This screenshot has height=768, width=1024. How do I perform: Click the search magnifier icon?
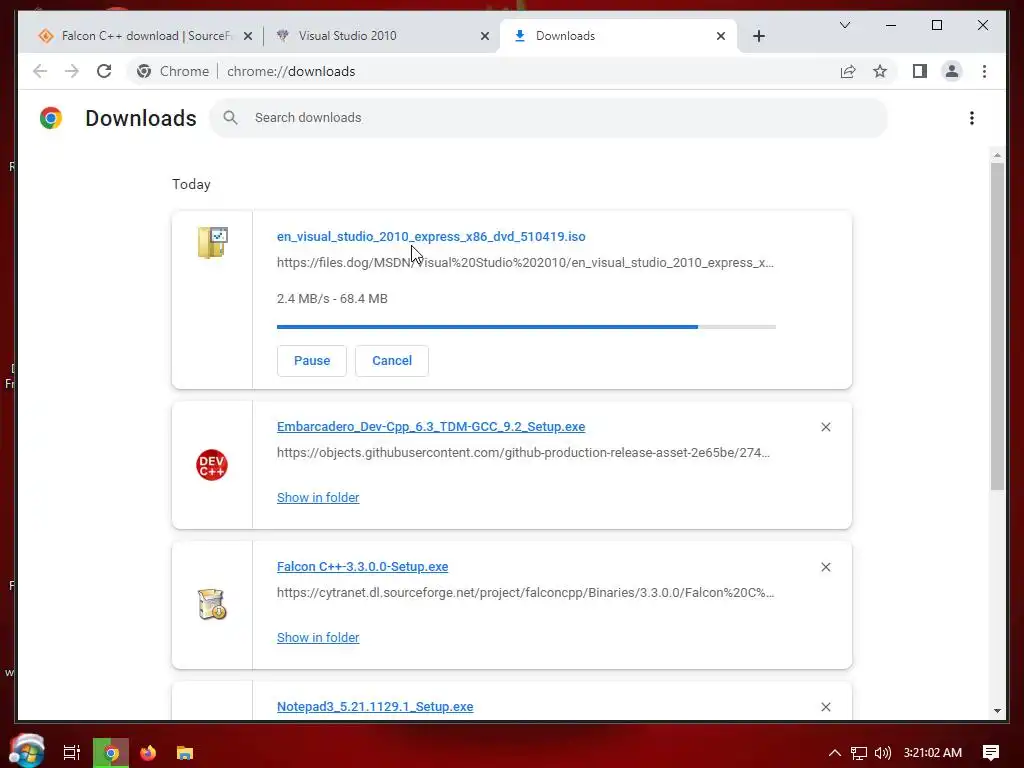coord(230,118)
